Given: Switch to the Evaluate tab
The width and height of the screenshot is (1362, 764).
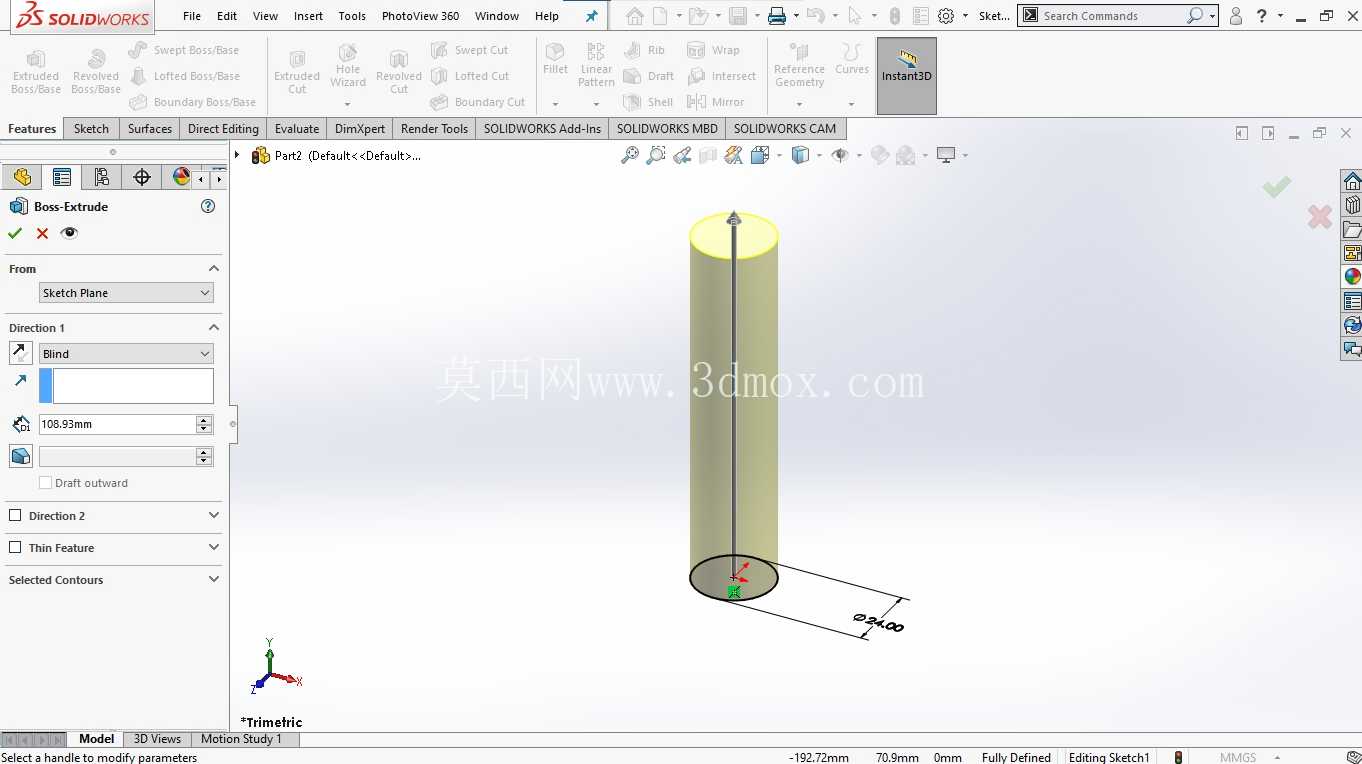Looking at the screenshot, I should click(297, 129).
